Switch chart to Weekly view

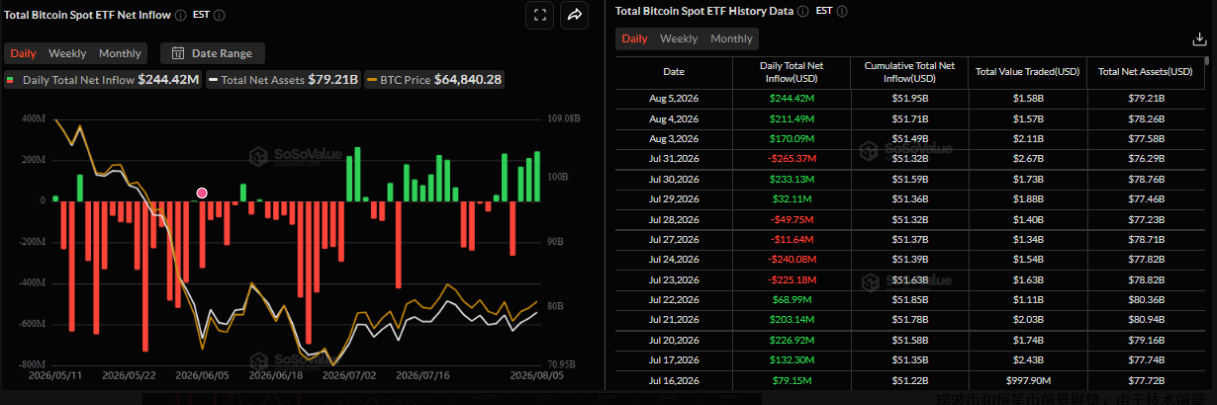click(x=68, y=53)
